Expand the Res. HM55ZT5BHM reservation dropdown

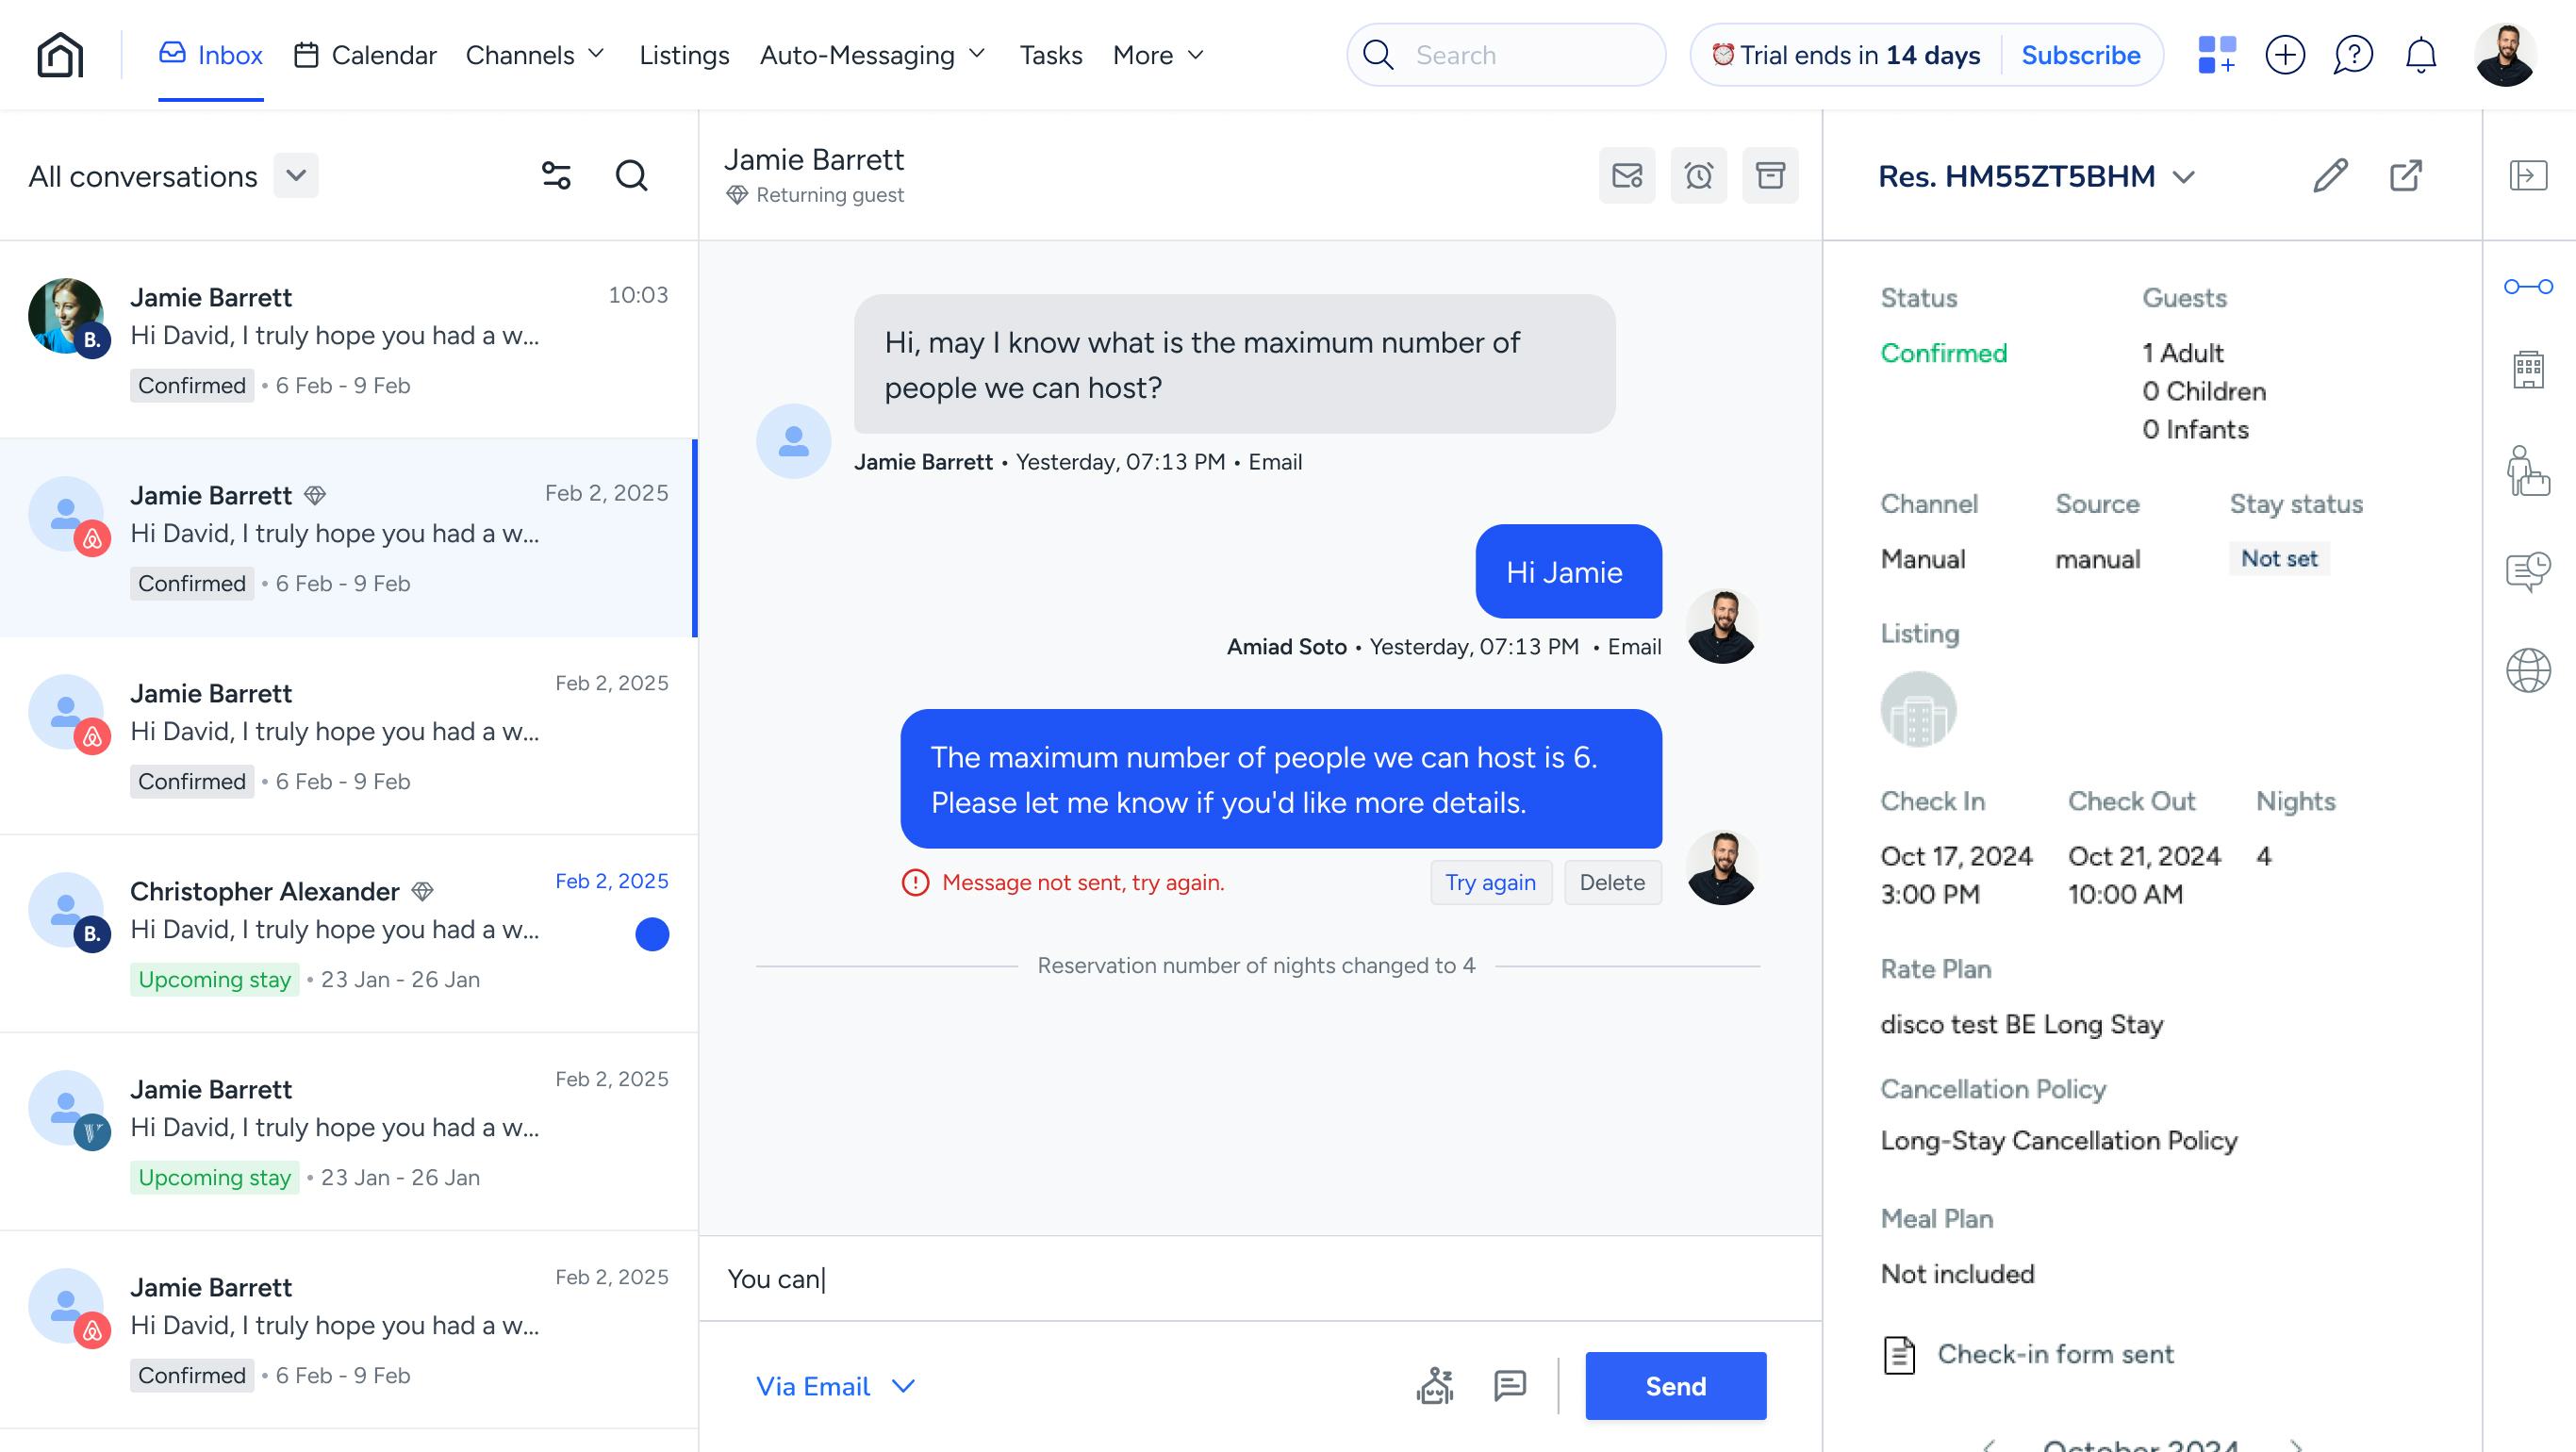[x=2185, y=177]
